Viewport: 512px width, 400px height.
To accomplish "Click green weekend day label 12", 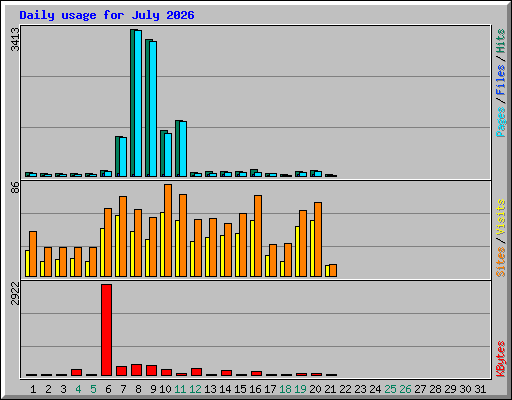I will pos(195,389).
